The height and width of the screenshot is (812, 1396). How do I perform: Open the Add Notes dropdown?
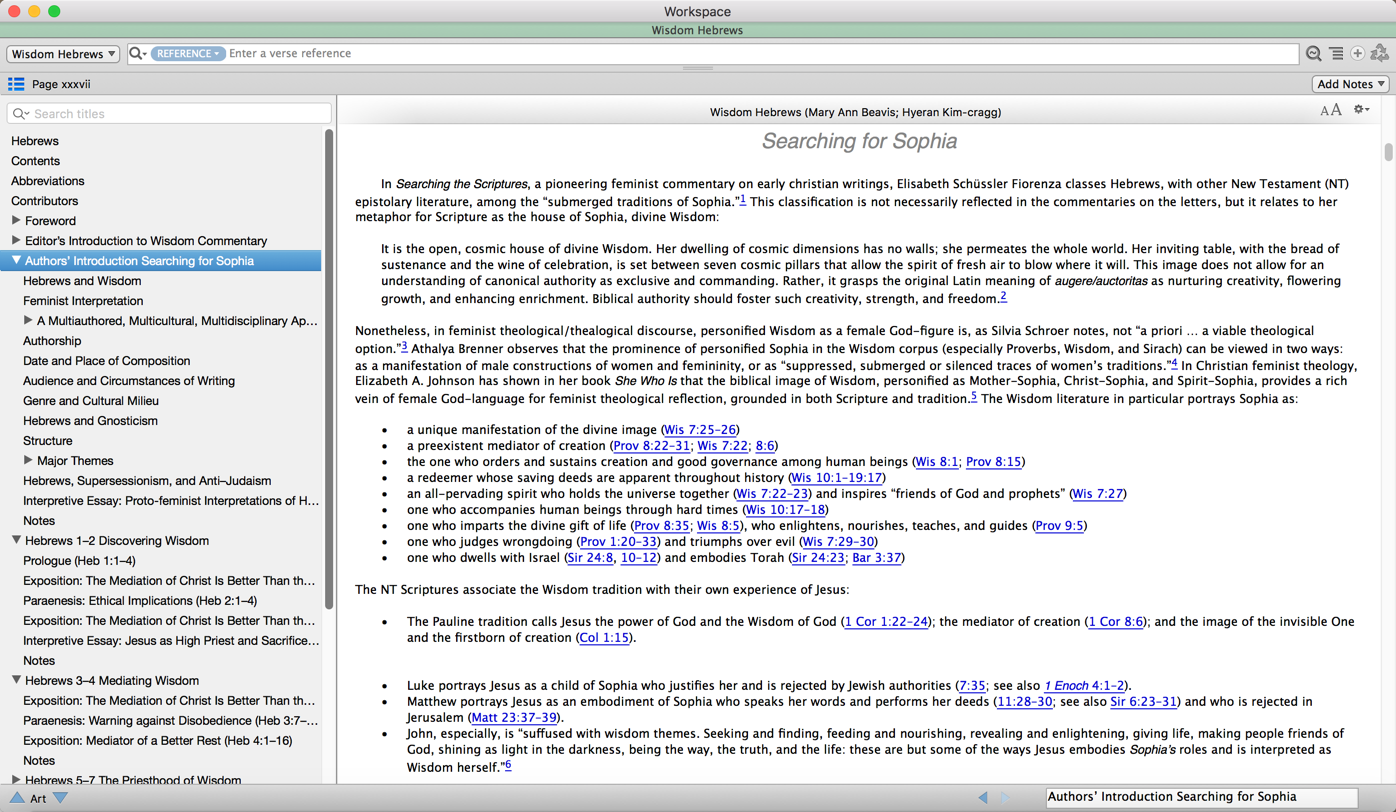coord(1350,84)
